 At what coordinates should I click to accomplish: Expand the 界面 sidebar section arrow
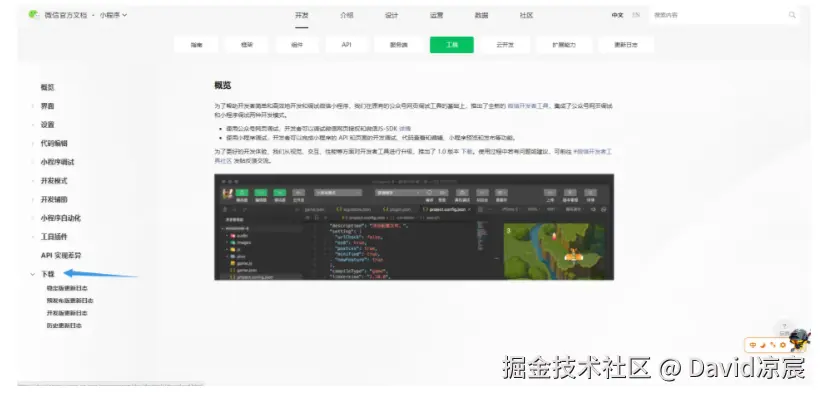32,106
